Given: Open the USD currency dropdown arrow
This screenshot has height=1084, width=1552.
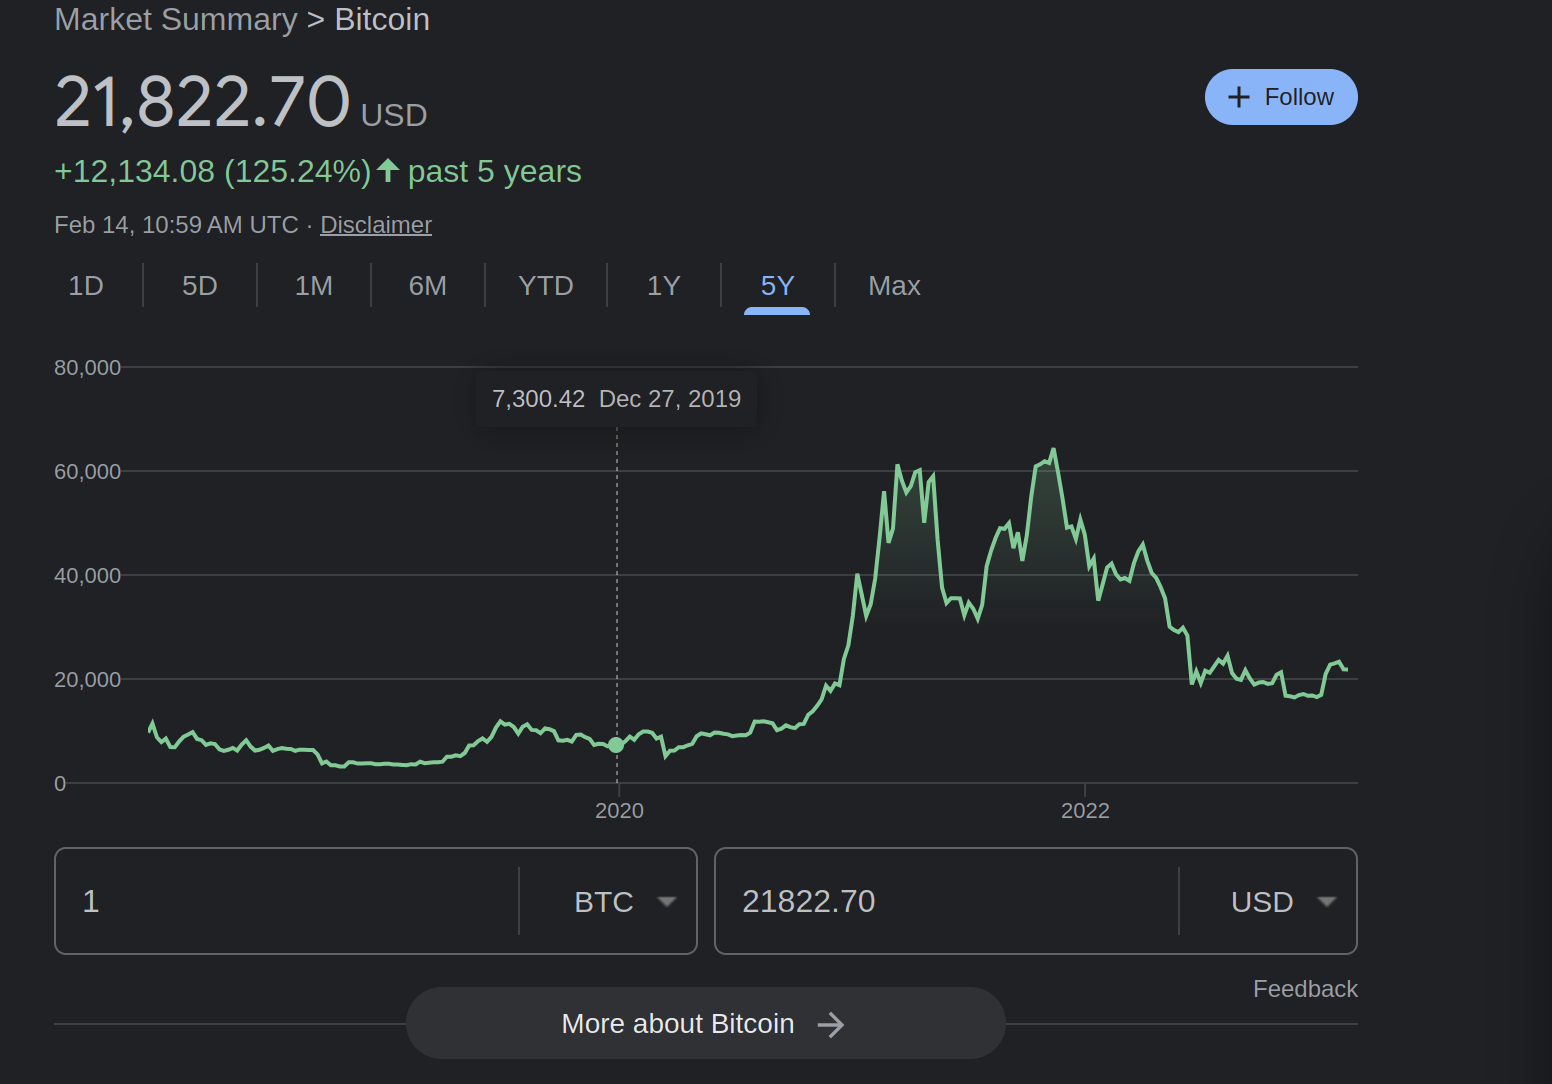Looking at the screenshot, I should (1326, 901).
